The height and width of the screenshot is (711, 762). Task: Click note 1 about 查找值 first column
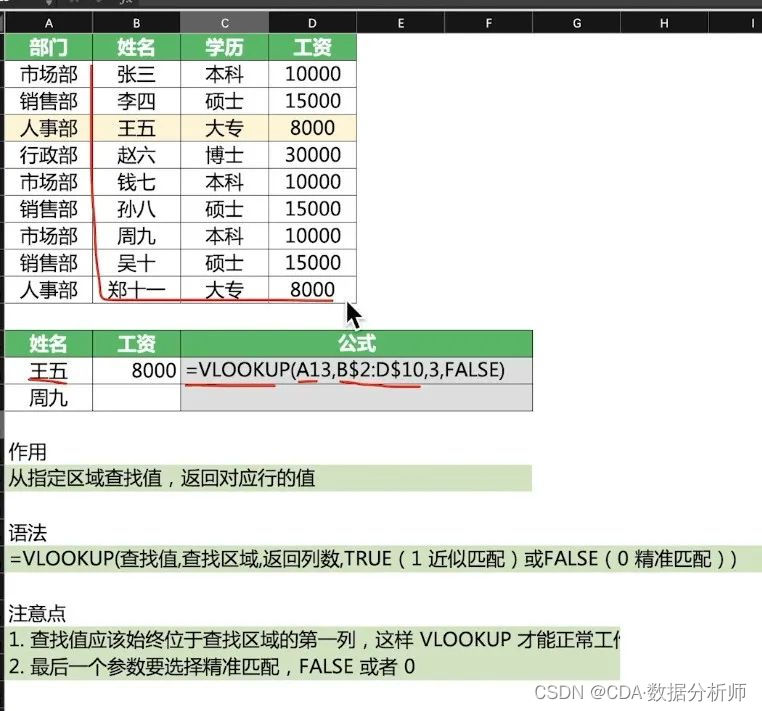click(x=312, y=640)
